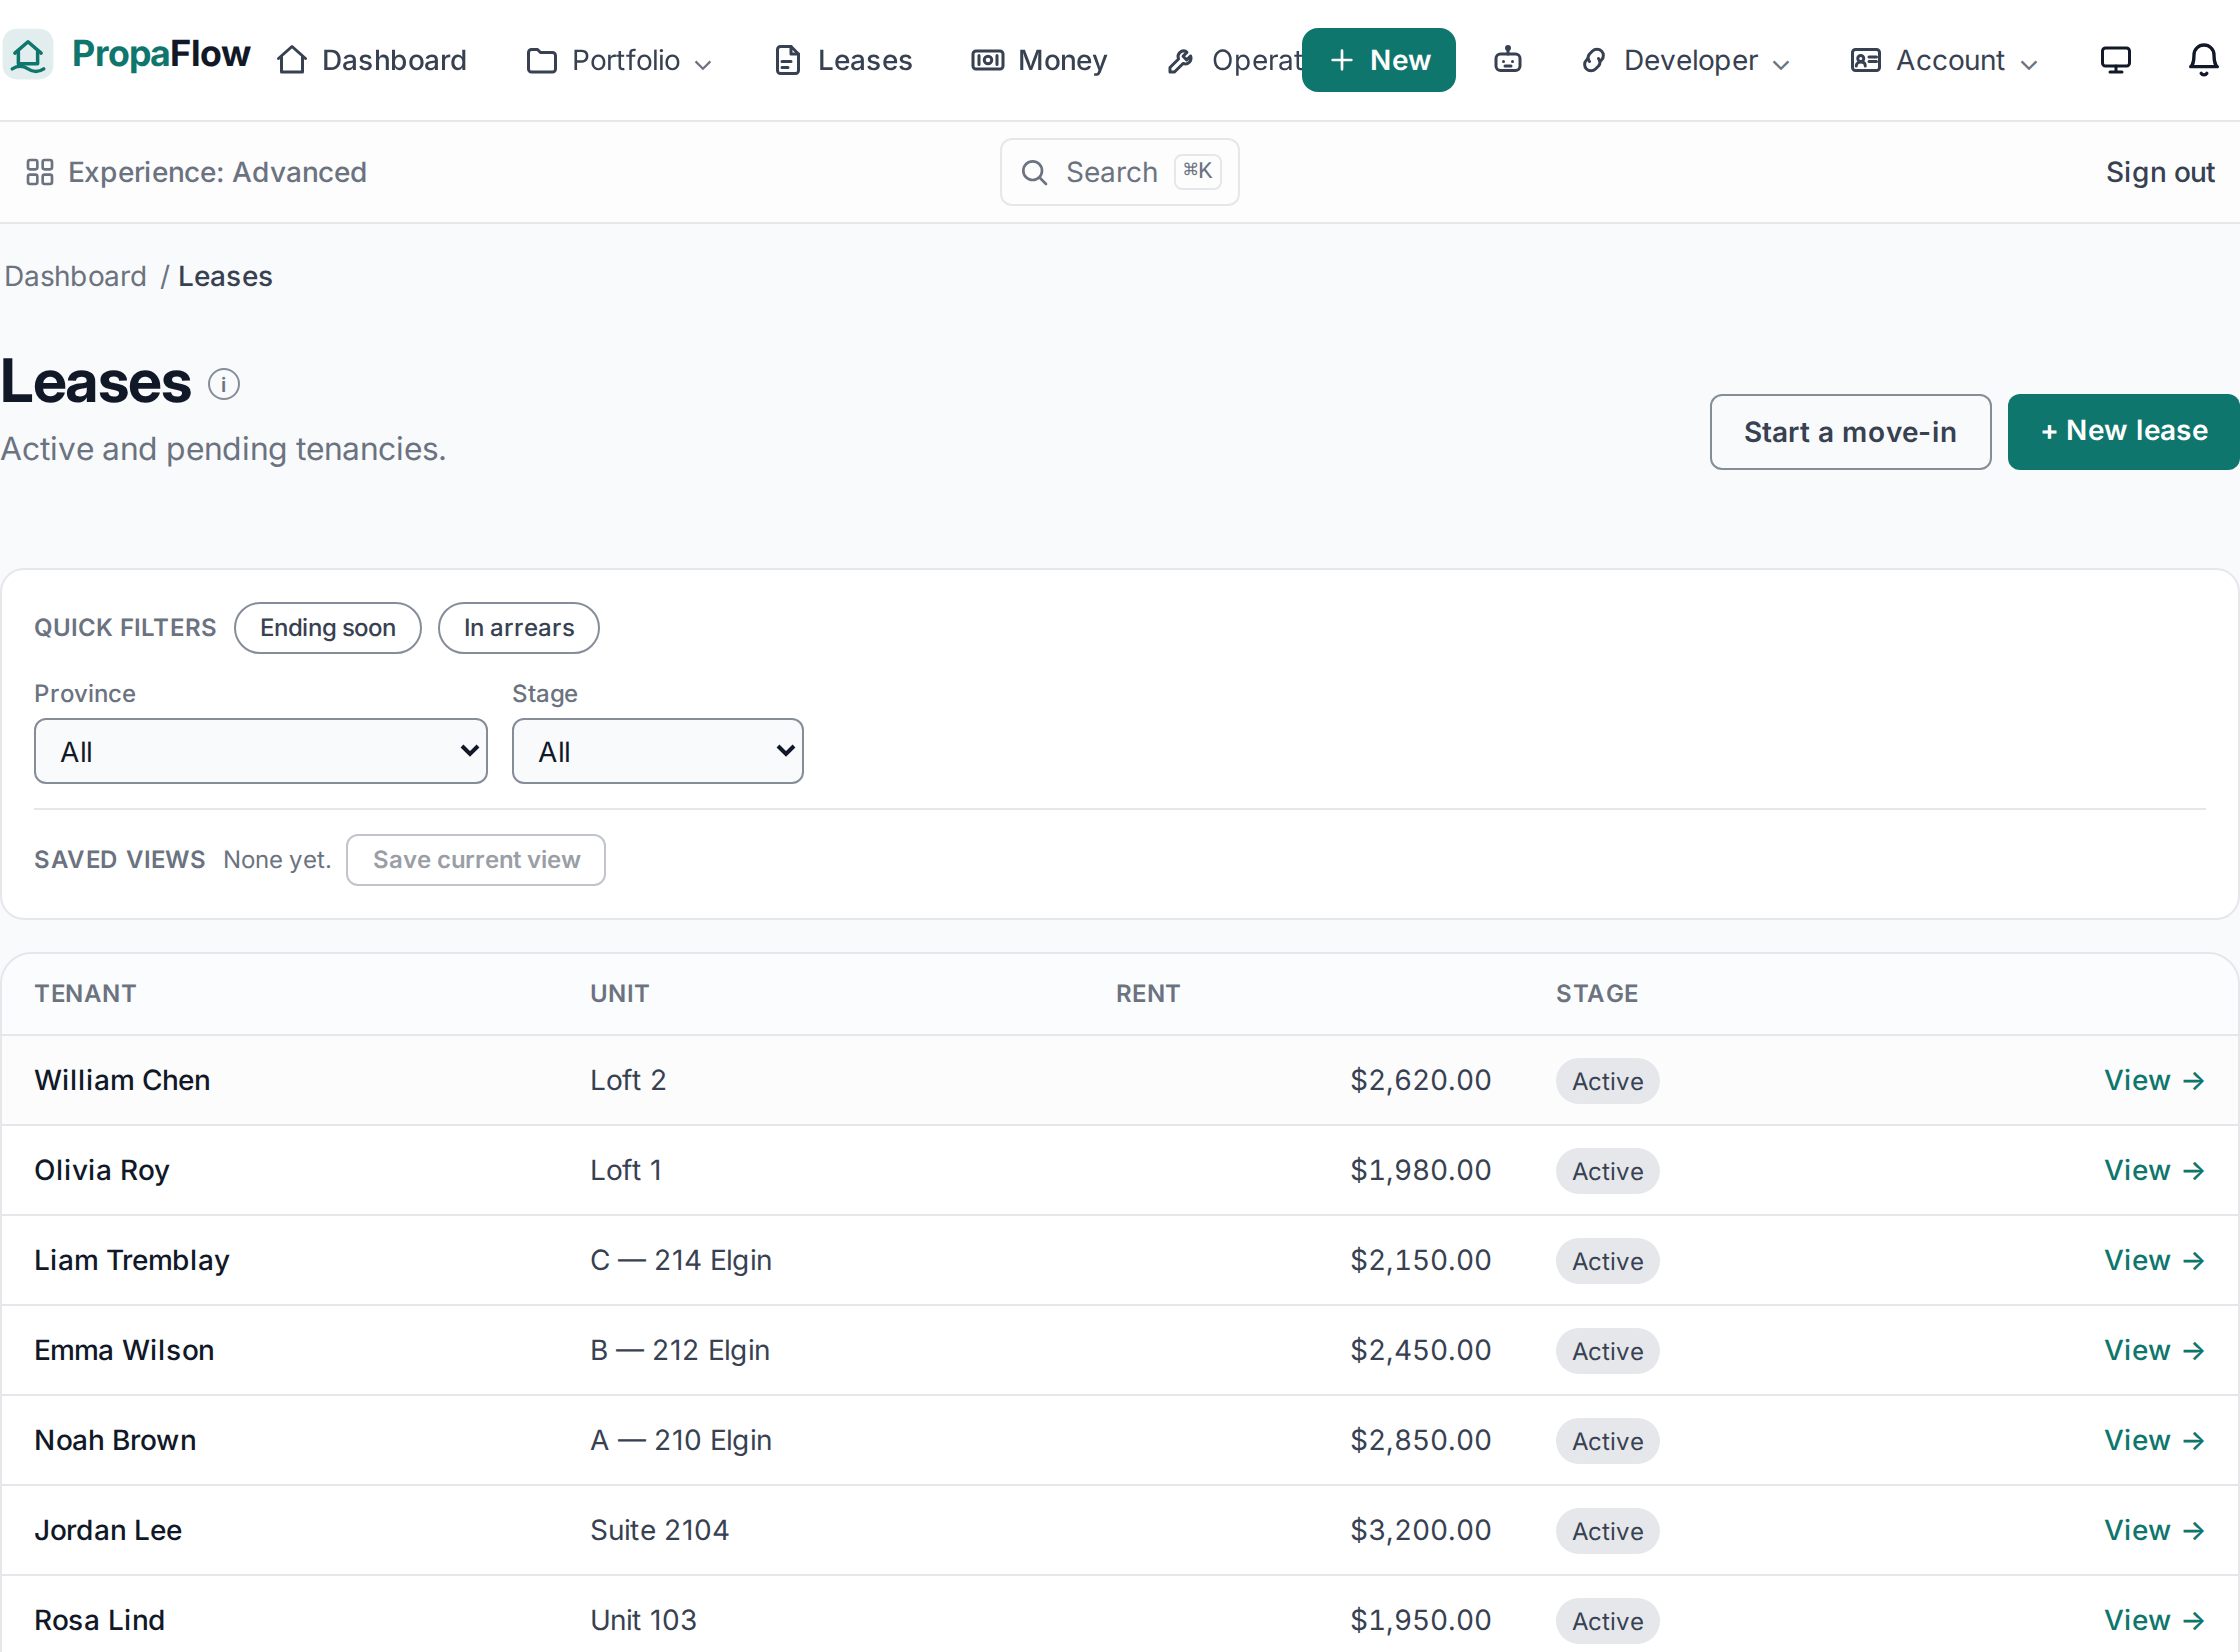Click the Money banknote icon
This screenshot has width=2240, height=1652.
[987, 61]
